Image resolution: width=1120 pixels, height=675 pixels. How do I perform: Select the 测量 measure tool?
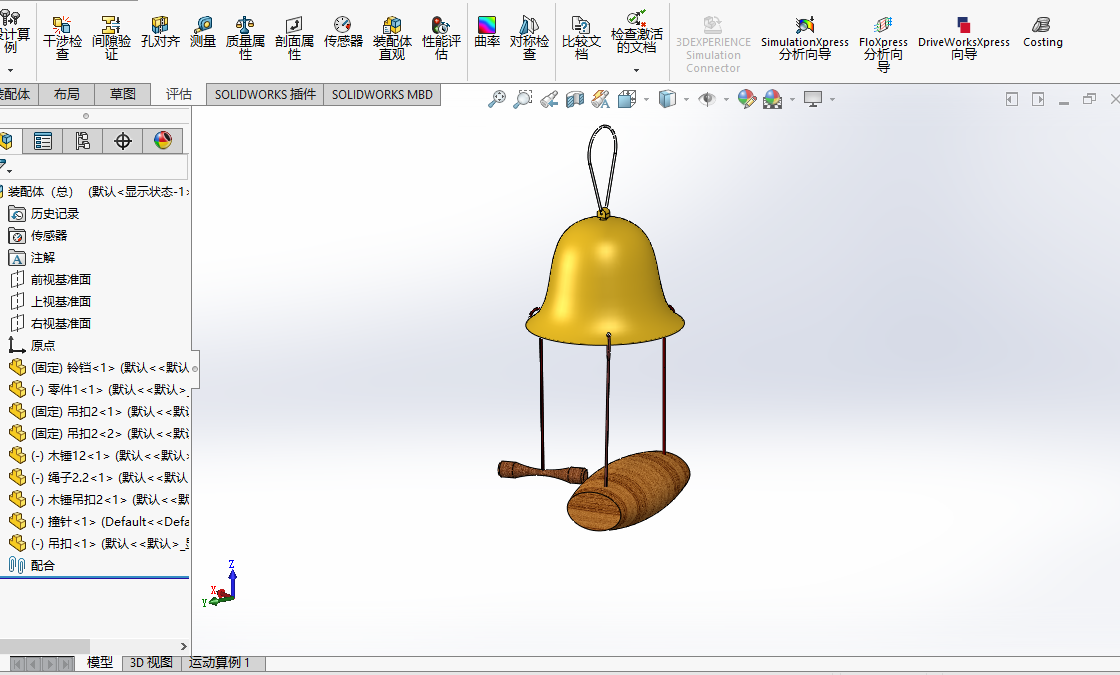click(x=203, y=33)
